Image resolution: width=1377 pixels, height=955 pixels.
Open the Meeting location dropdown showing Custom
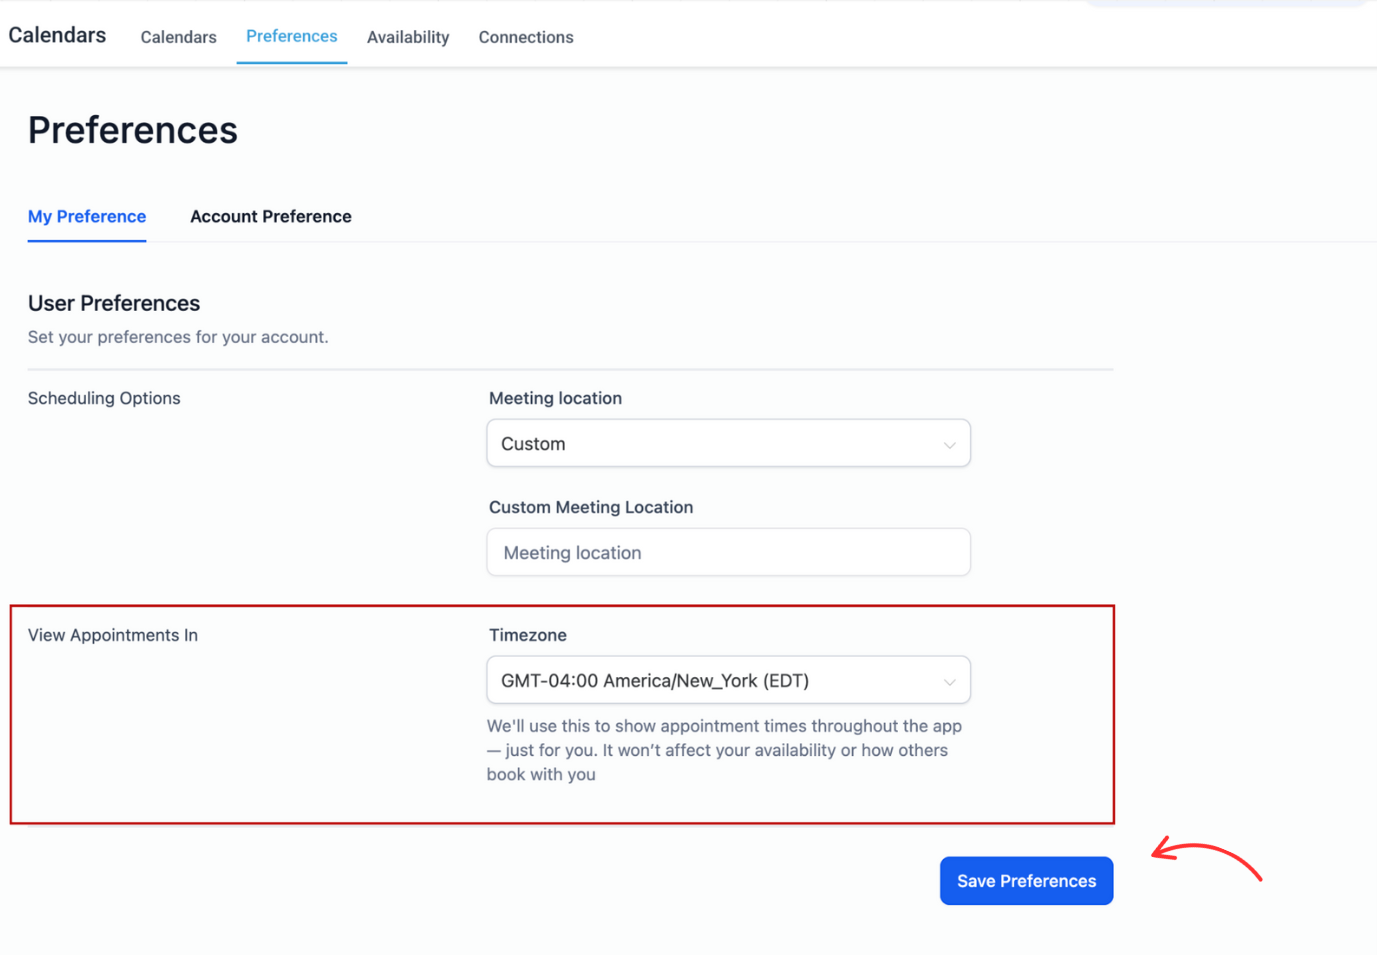727,443
